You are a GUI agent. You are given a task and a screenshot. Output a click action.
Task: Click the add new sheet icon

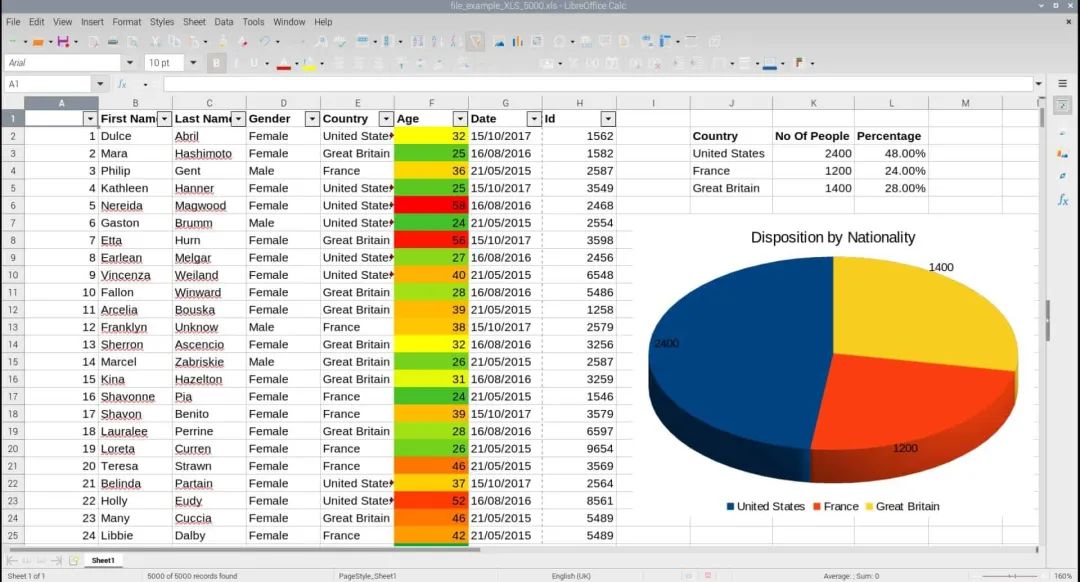pos(74,561)
